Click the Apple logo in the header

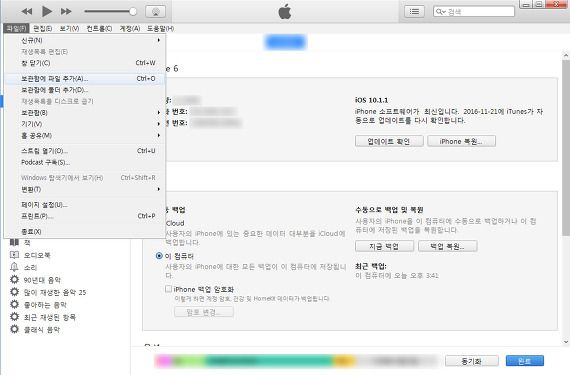click(x=285, y=12)
